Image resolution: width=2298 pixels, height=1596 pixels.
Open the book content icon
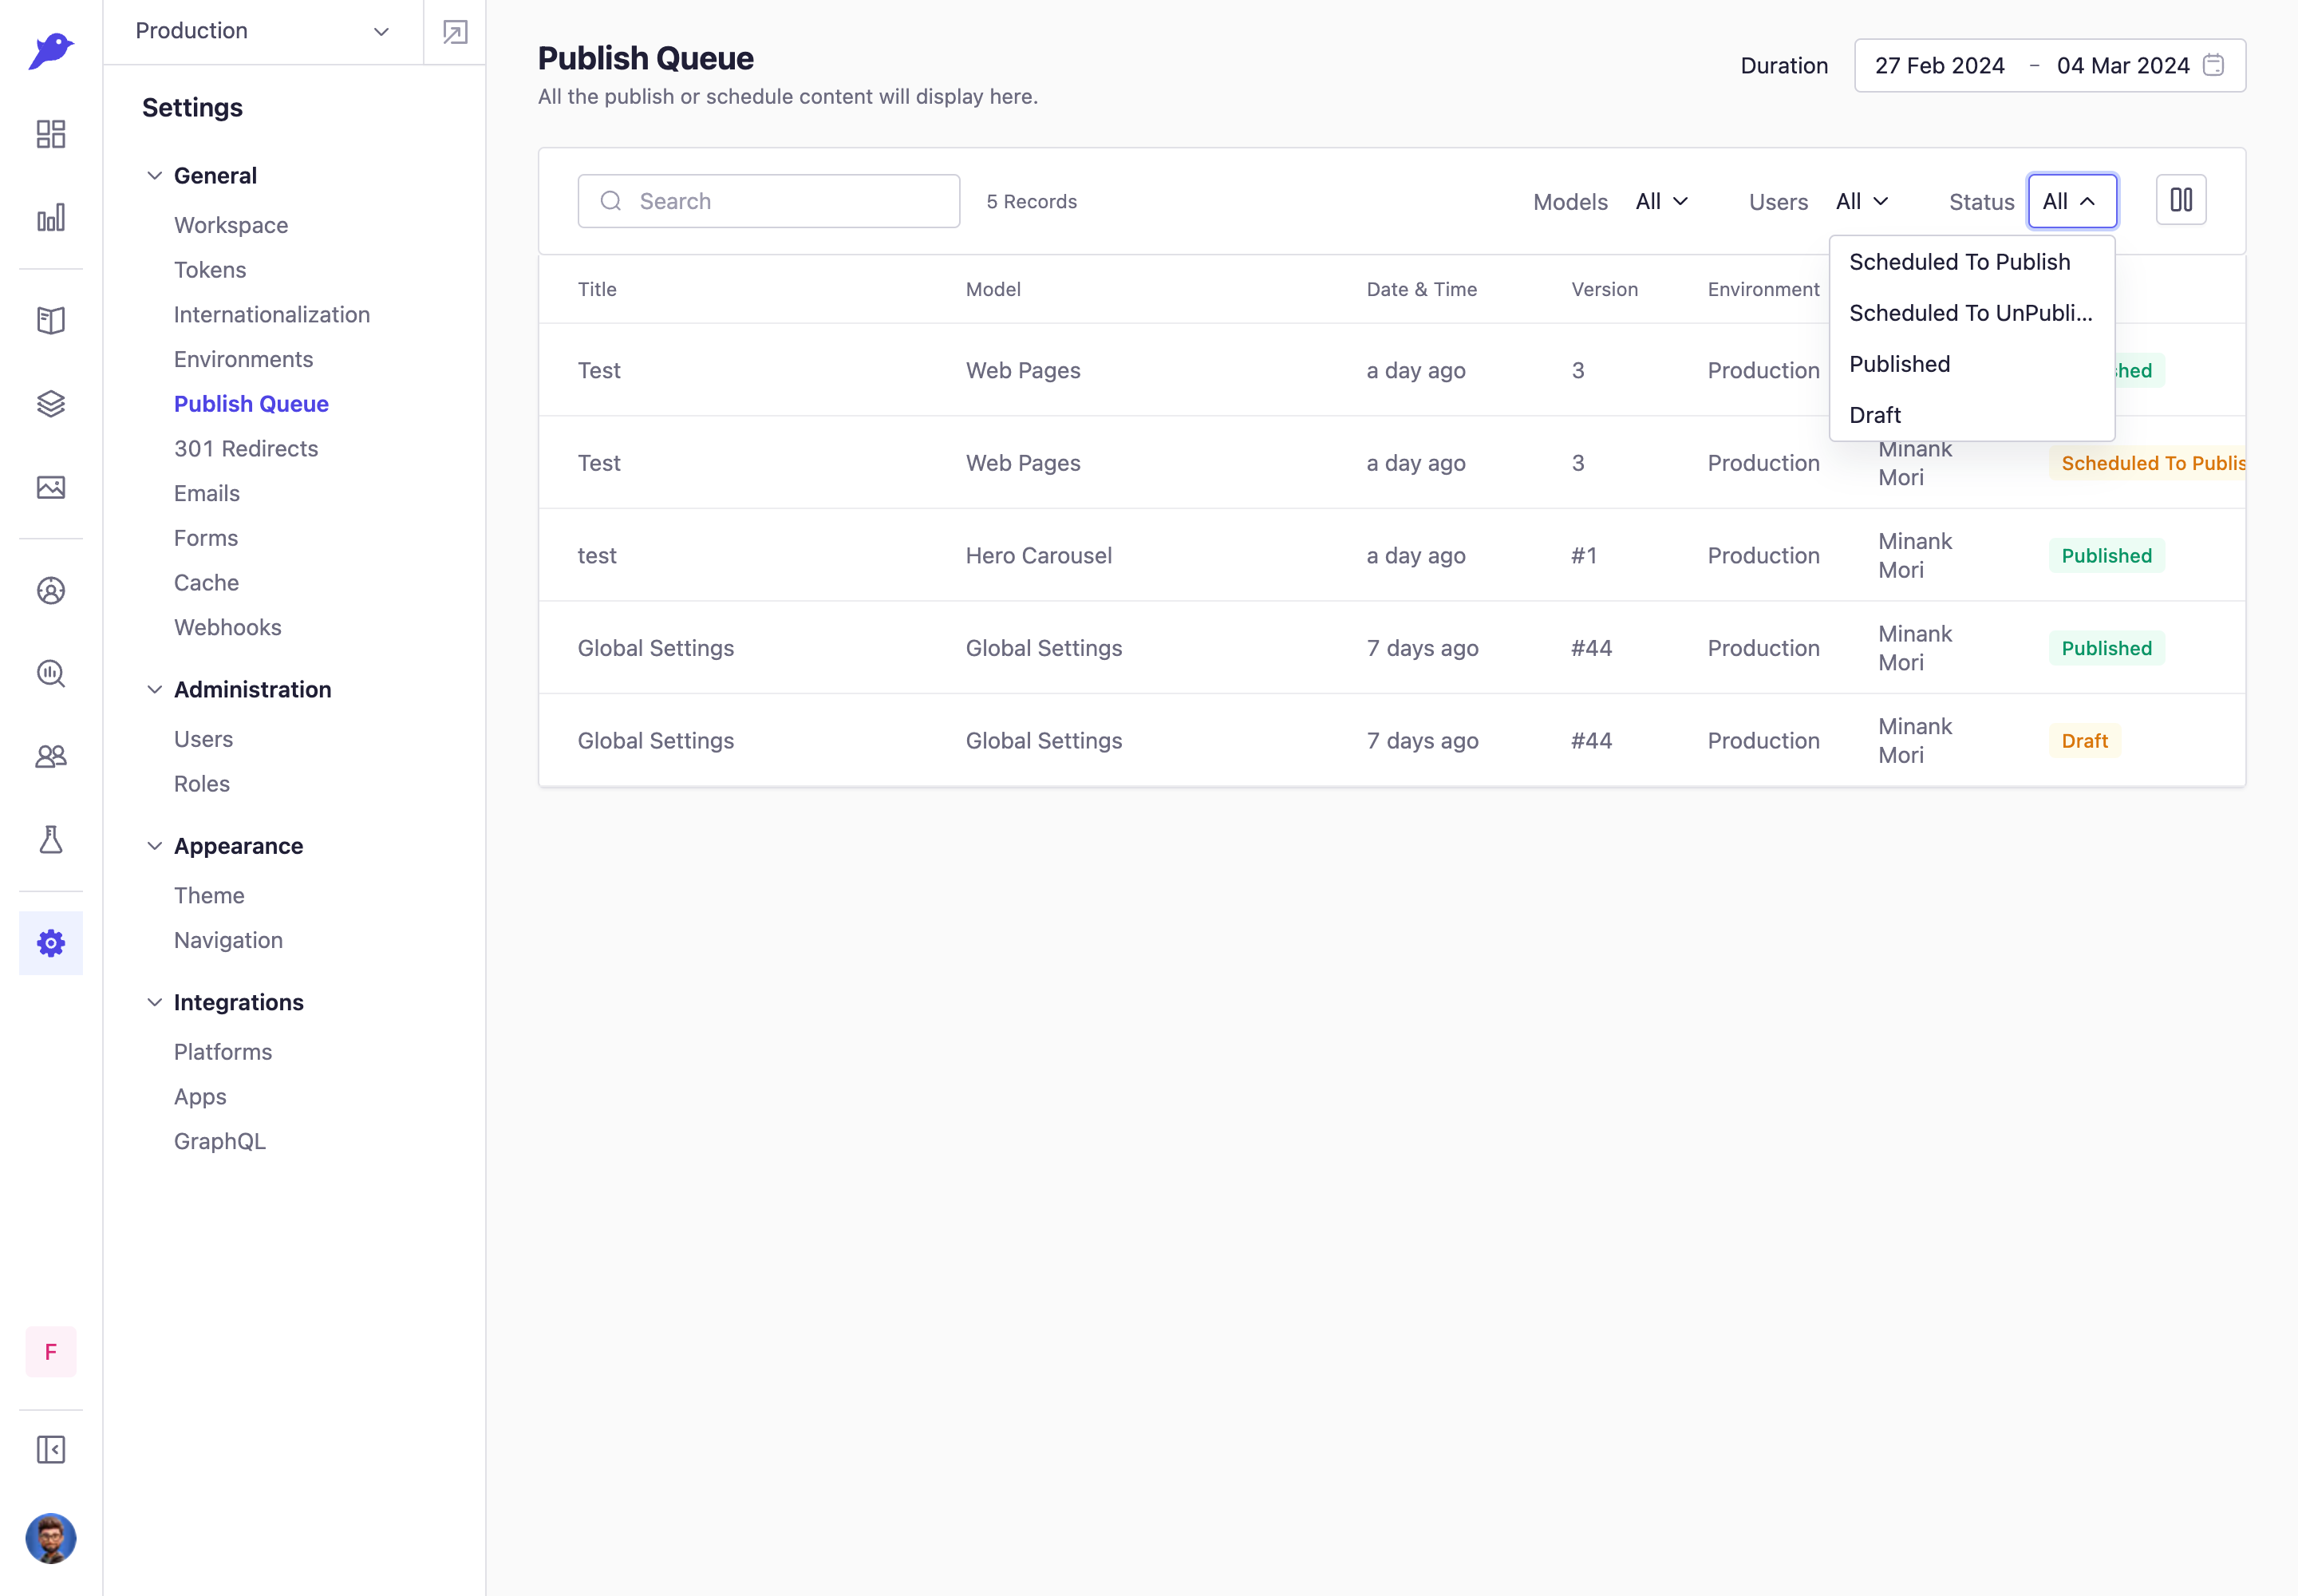pyautogui.click(x=51, y=320)
